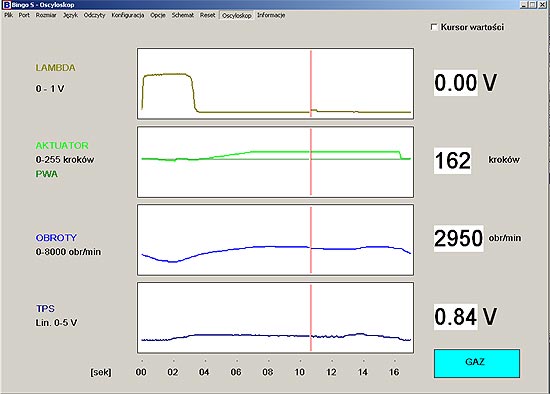
Task: Maximize the Bingo S window
Action: [x=532, y=5]
